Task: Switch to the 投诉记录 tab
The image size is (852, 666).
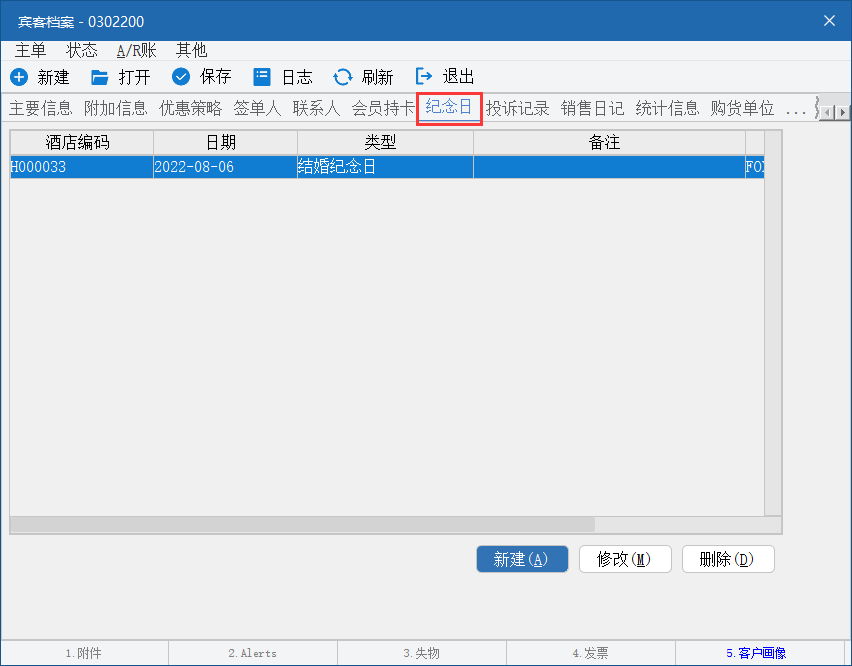Action: coord(518,108)
